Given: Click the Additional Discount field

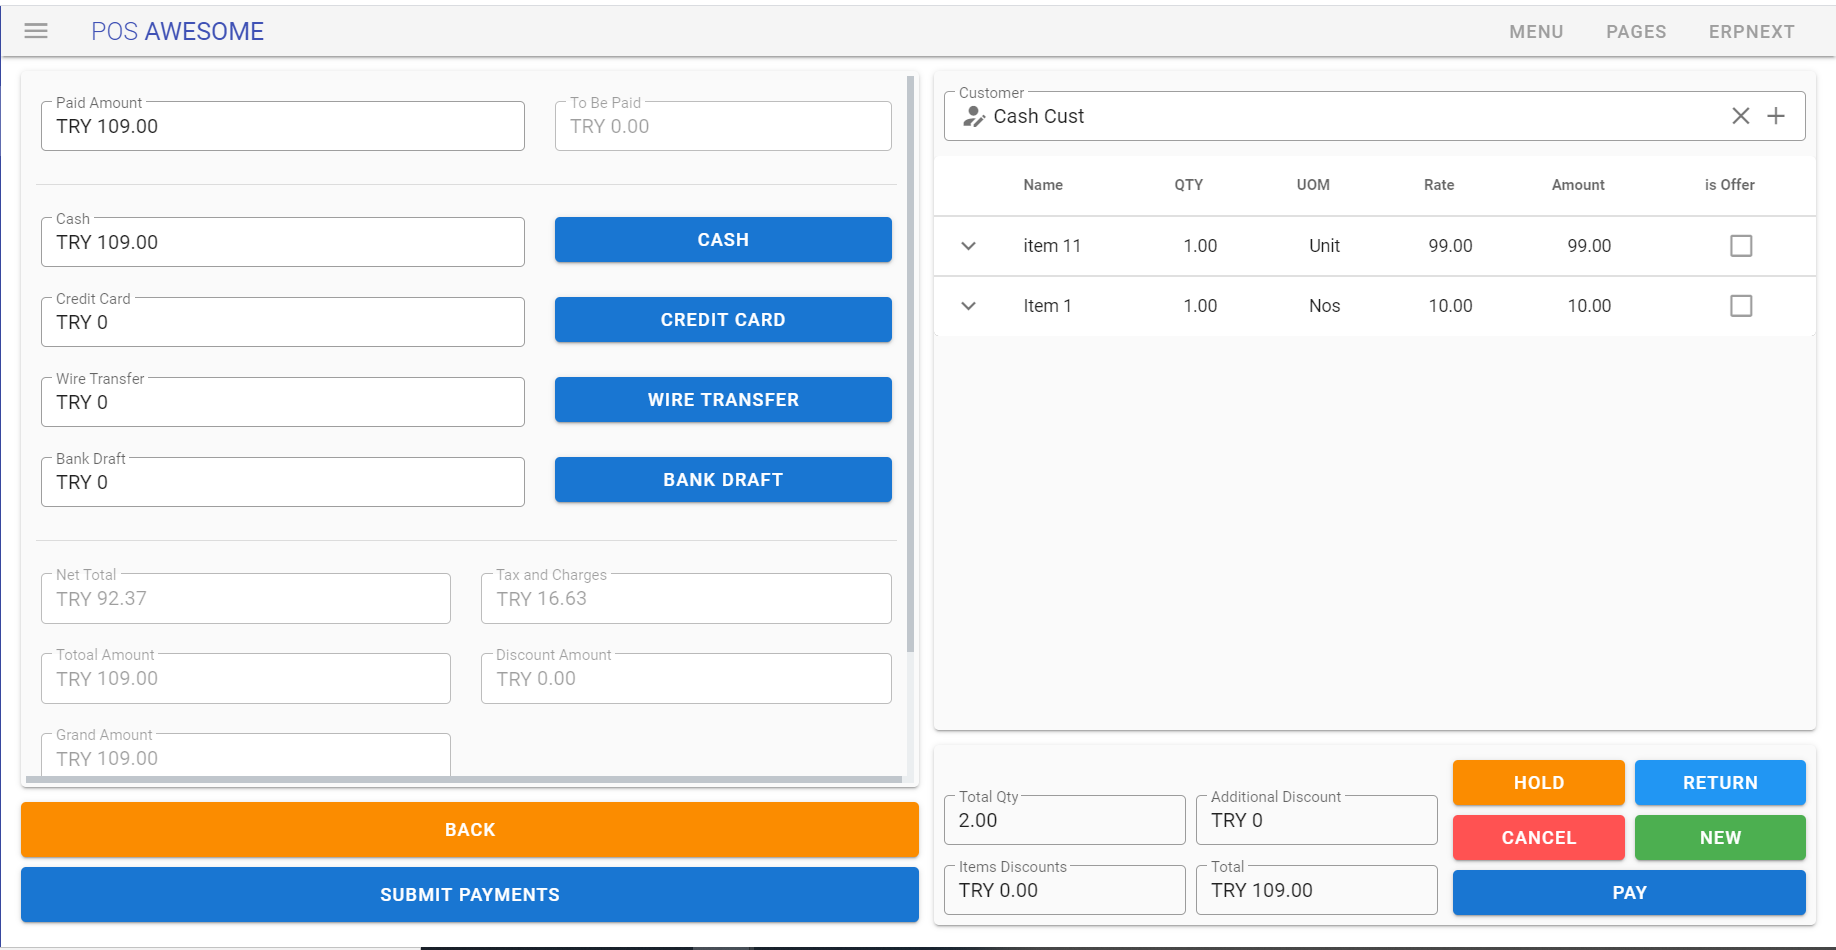Looking at the screenshot, I should pos(1316,820).
